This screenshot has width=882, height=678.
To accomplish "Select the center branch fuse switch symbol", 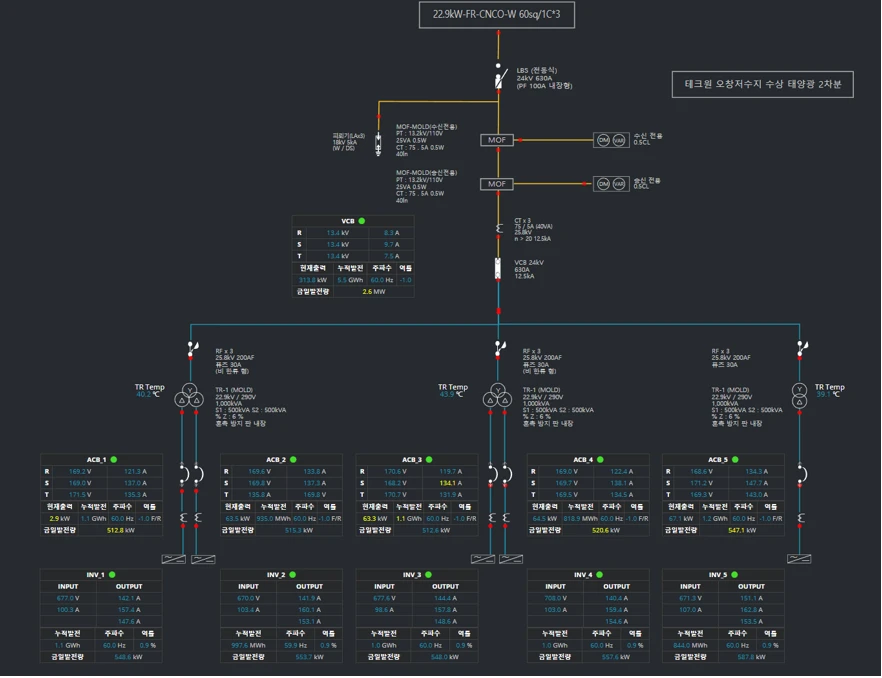I will 500,349.
